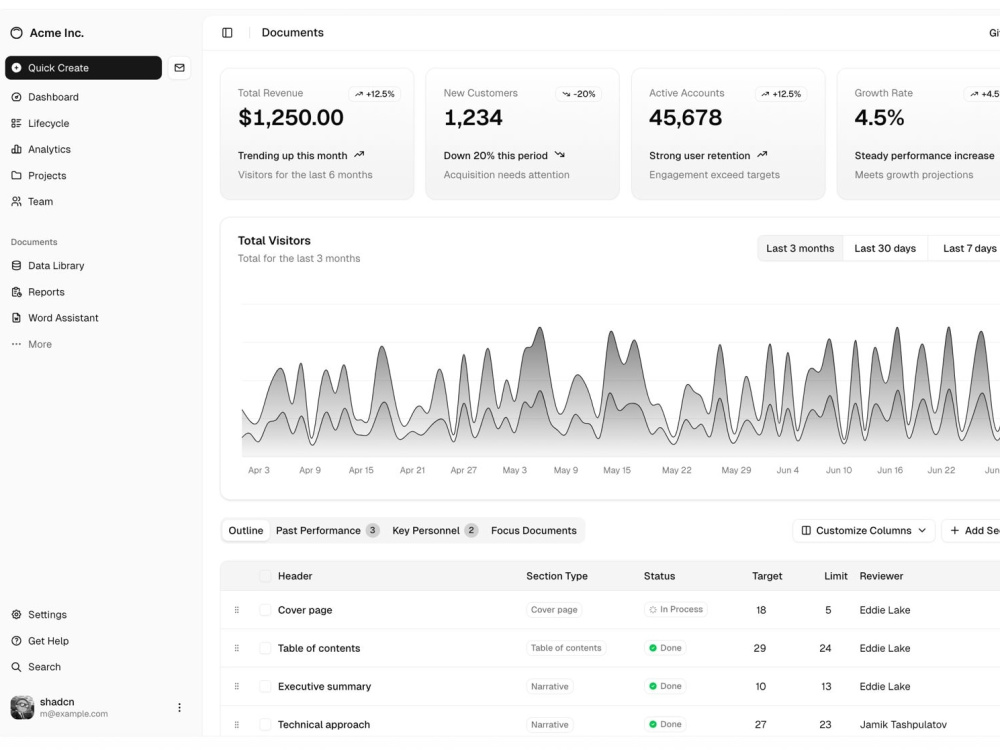
Task: Click the Projects folder icon
Action: (17, 175)
